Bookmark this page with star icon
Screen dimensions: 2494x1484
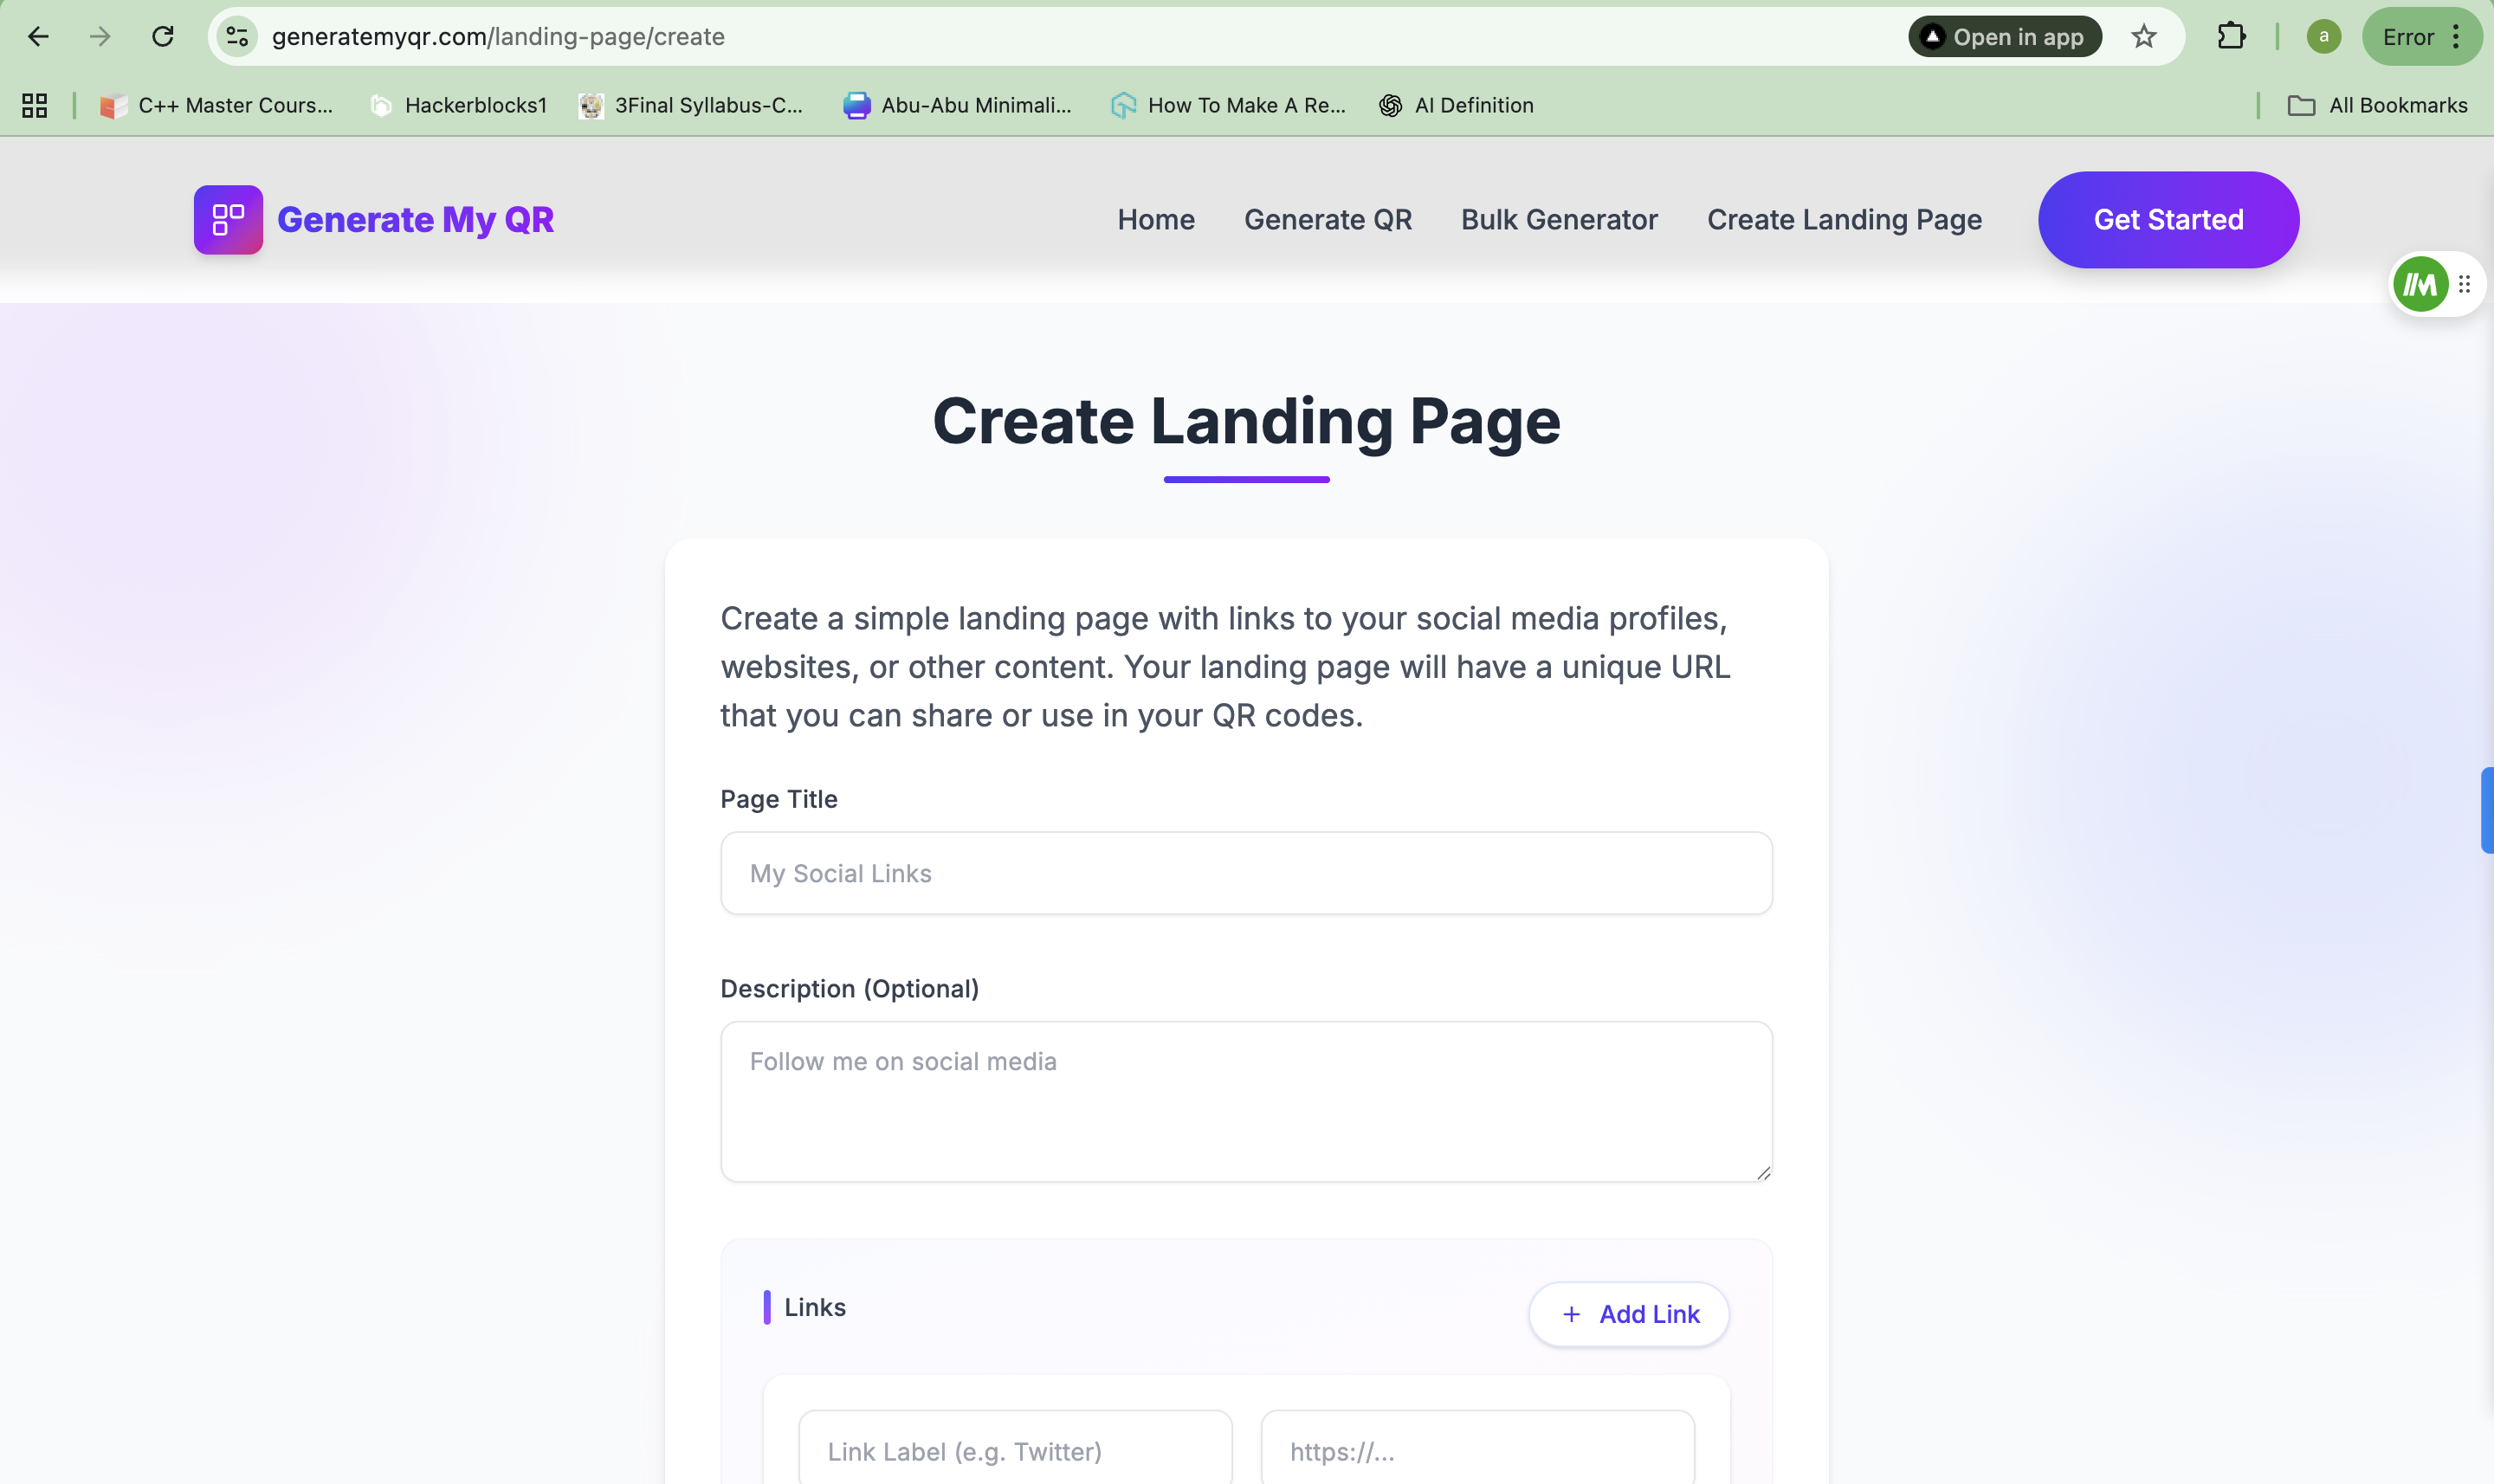point(2143,37)
